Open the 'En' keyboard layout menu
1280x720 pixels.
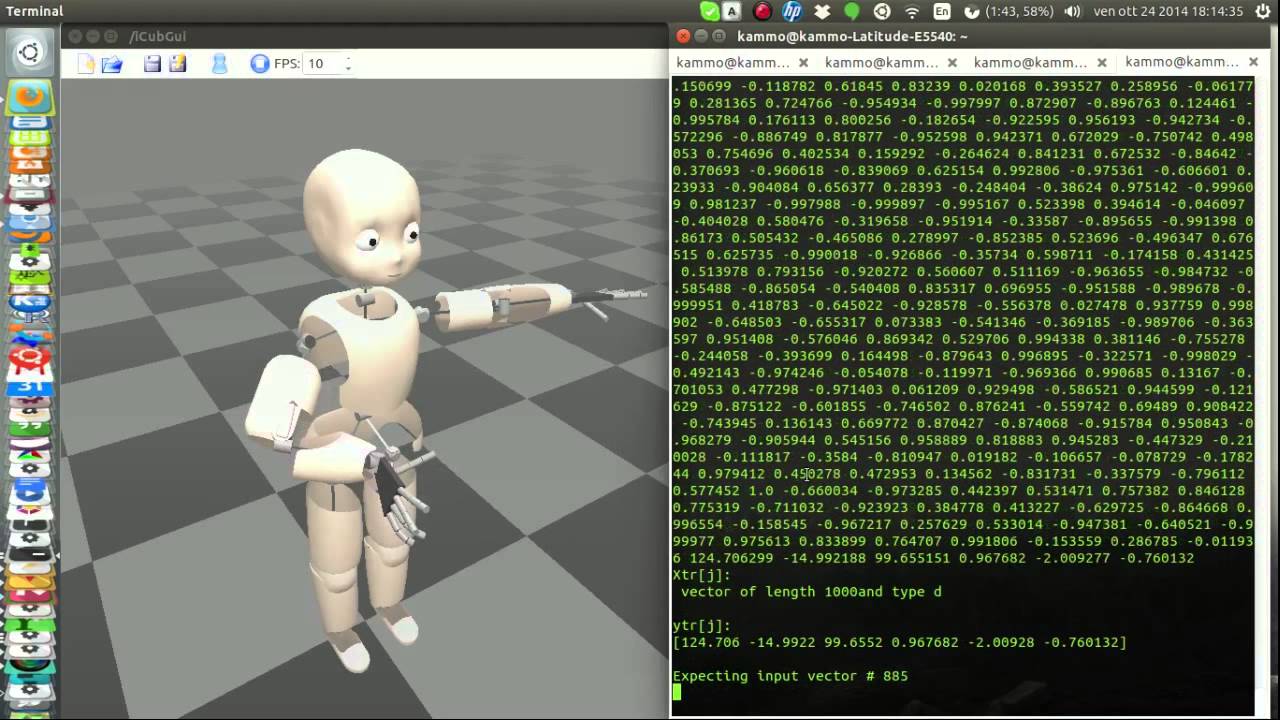pyautogui.click(x=942, y=11)
